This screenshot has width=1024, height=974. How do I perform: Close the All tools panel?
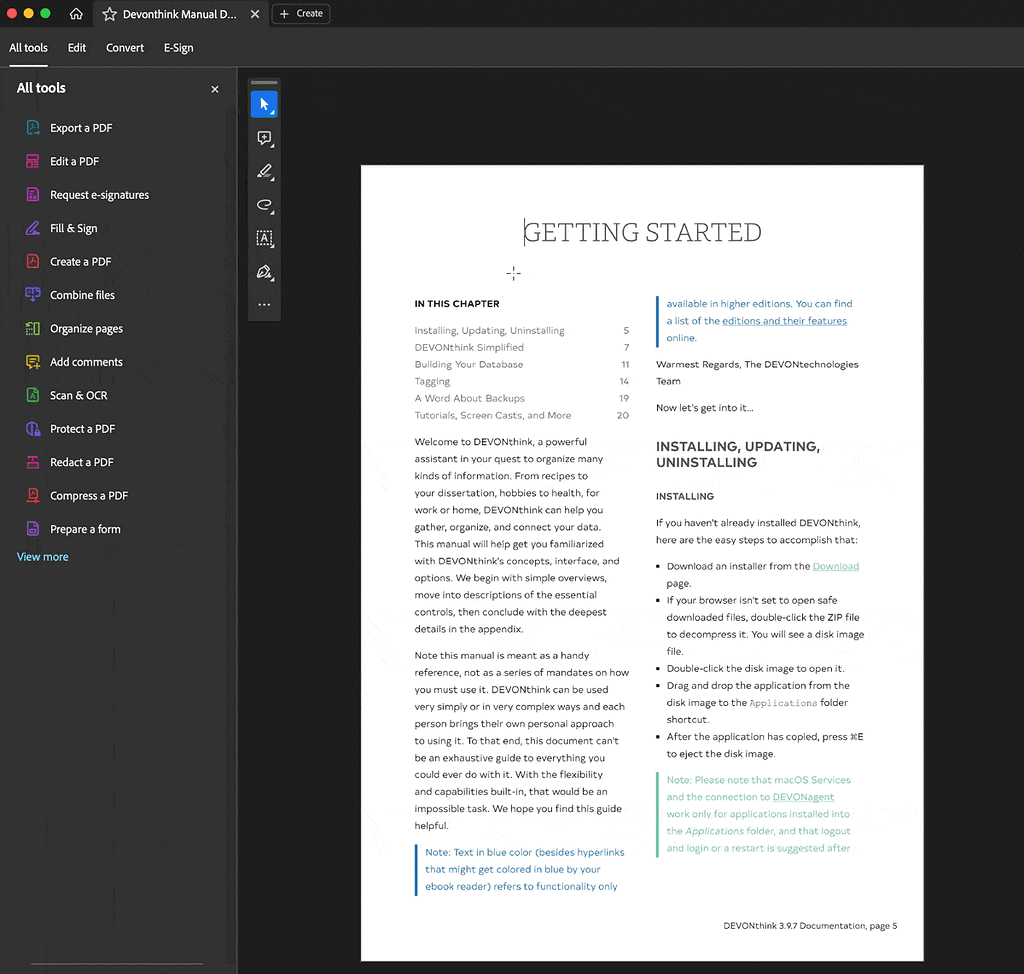214,89
